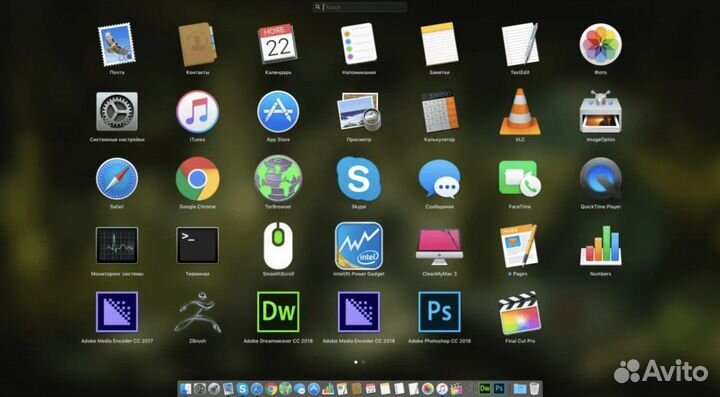Launch Сообщения from the Launchpad grid
Image resolution: width=720 pixels, height=397 pixels.
pos(439,179)
